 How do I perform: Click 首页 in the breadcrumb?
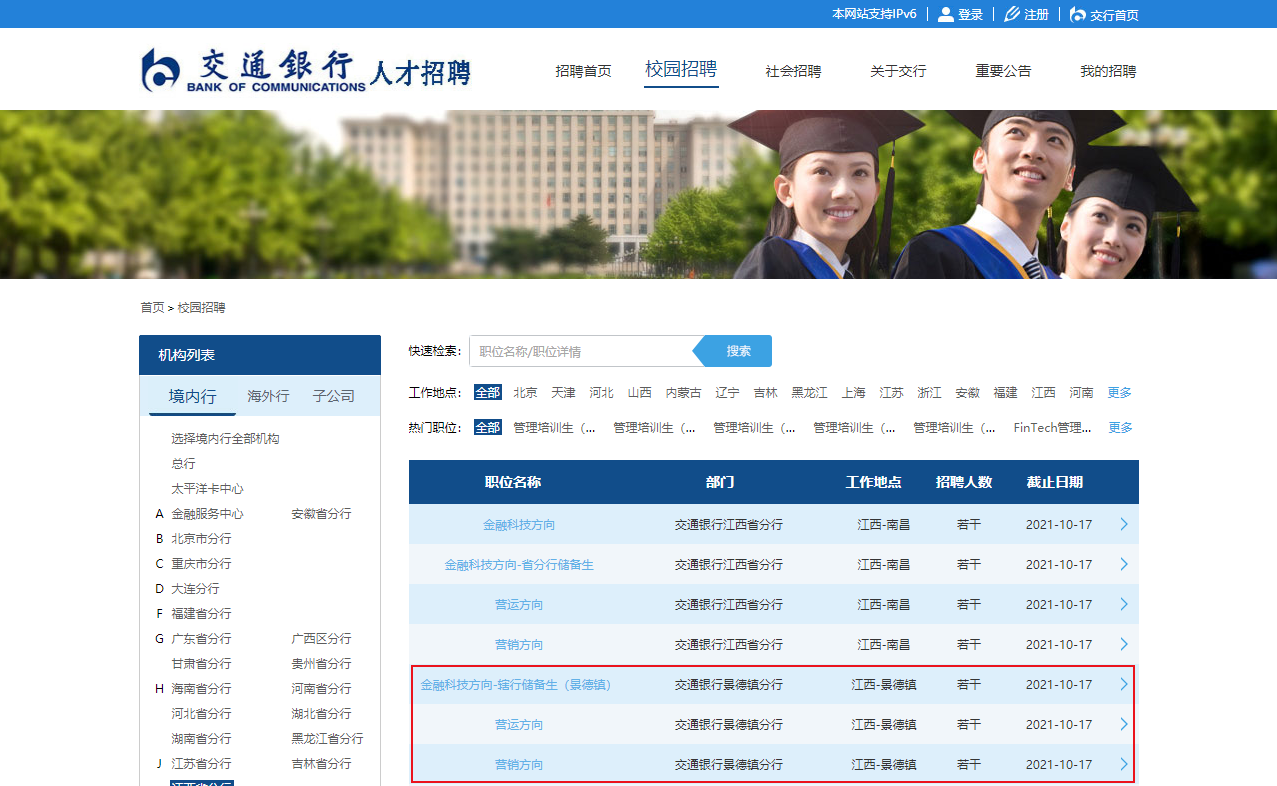[152, 308]
